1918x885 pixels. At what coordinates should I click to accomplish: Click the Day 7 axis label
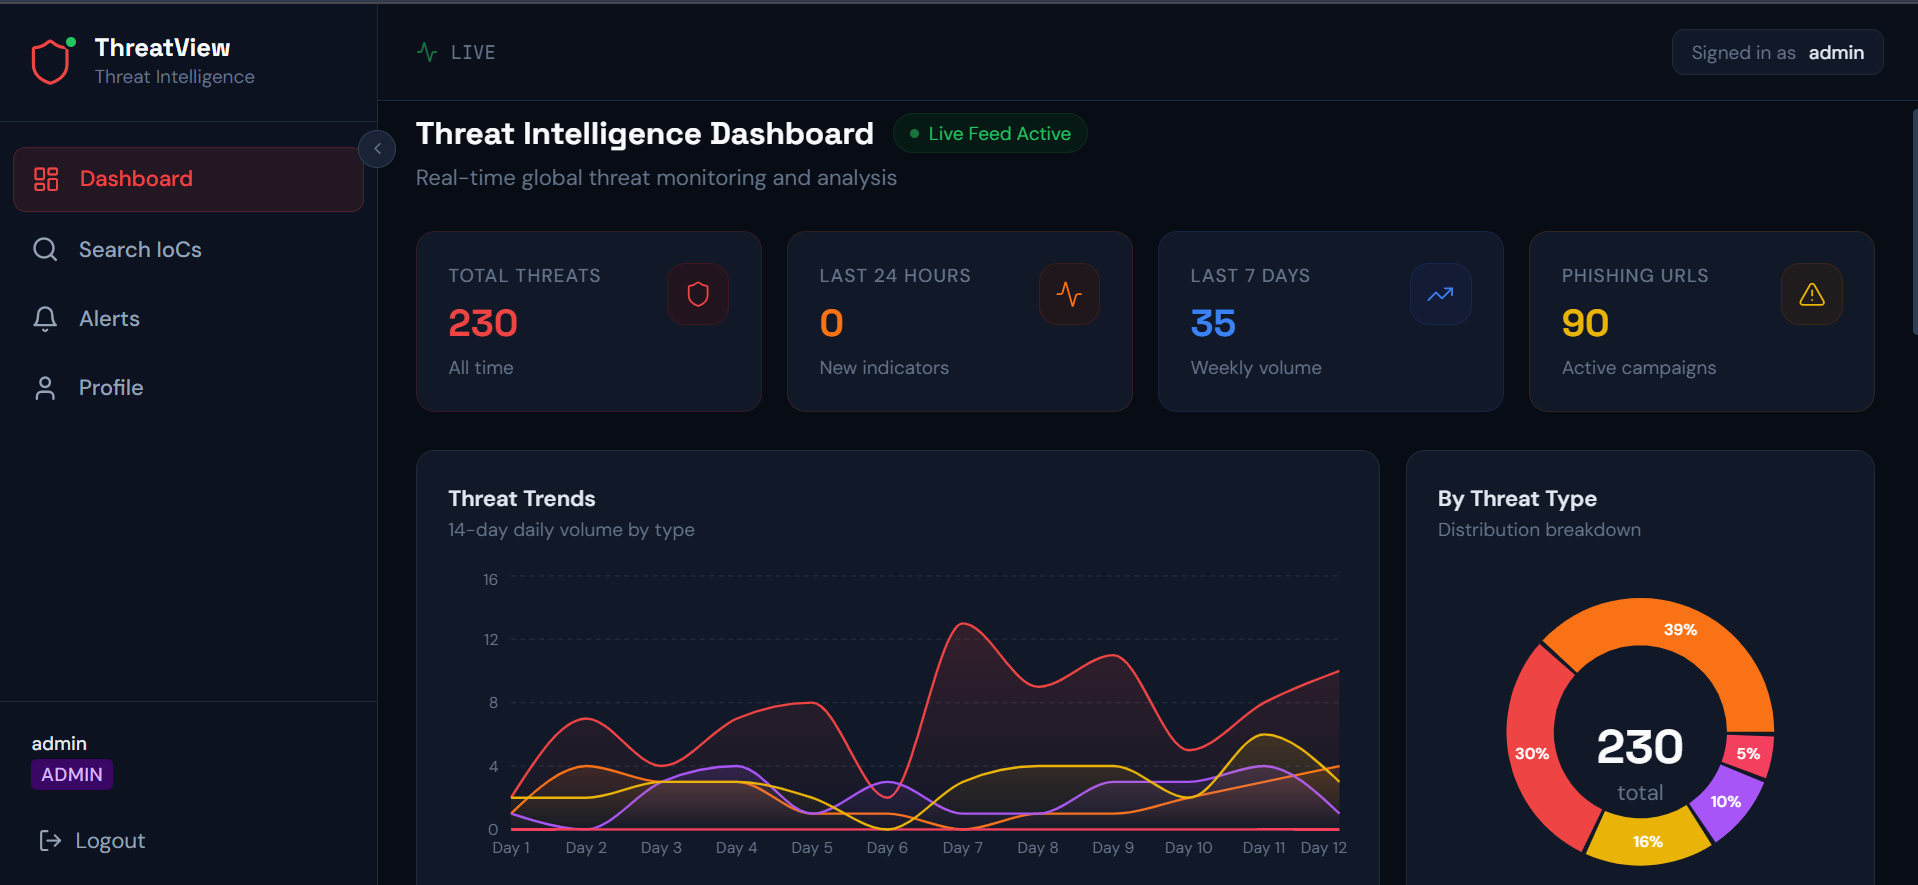point(962,848)
